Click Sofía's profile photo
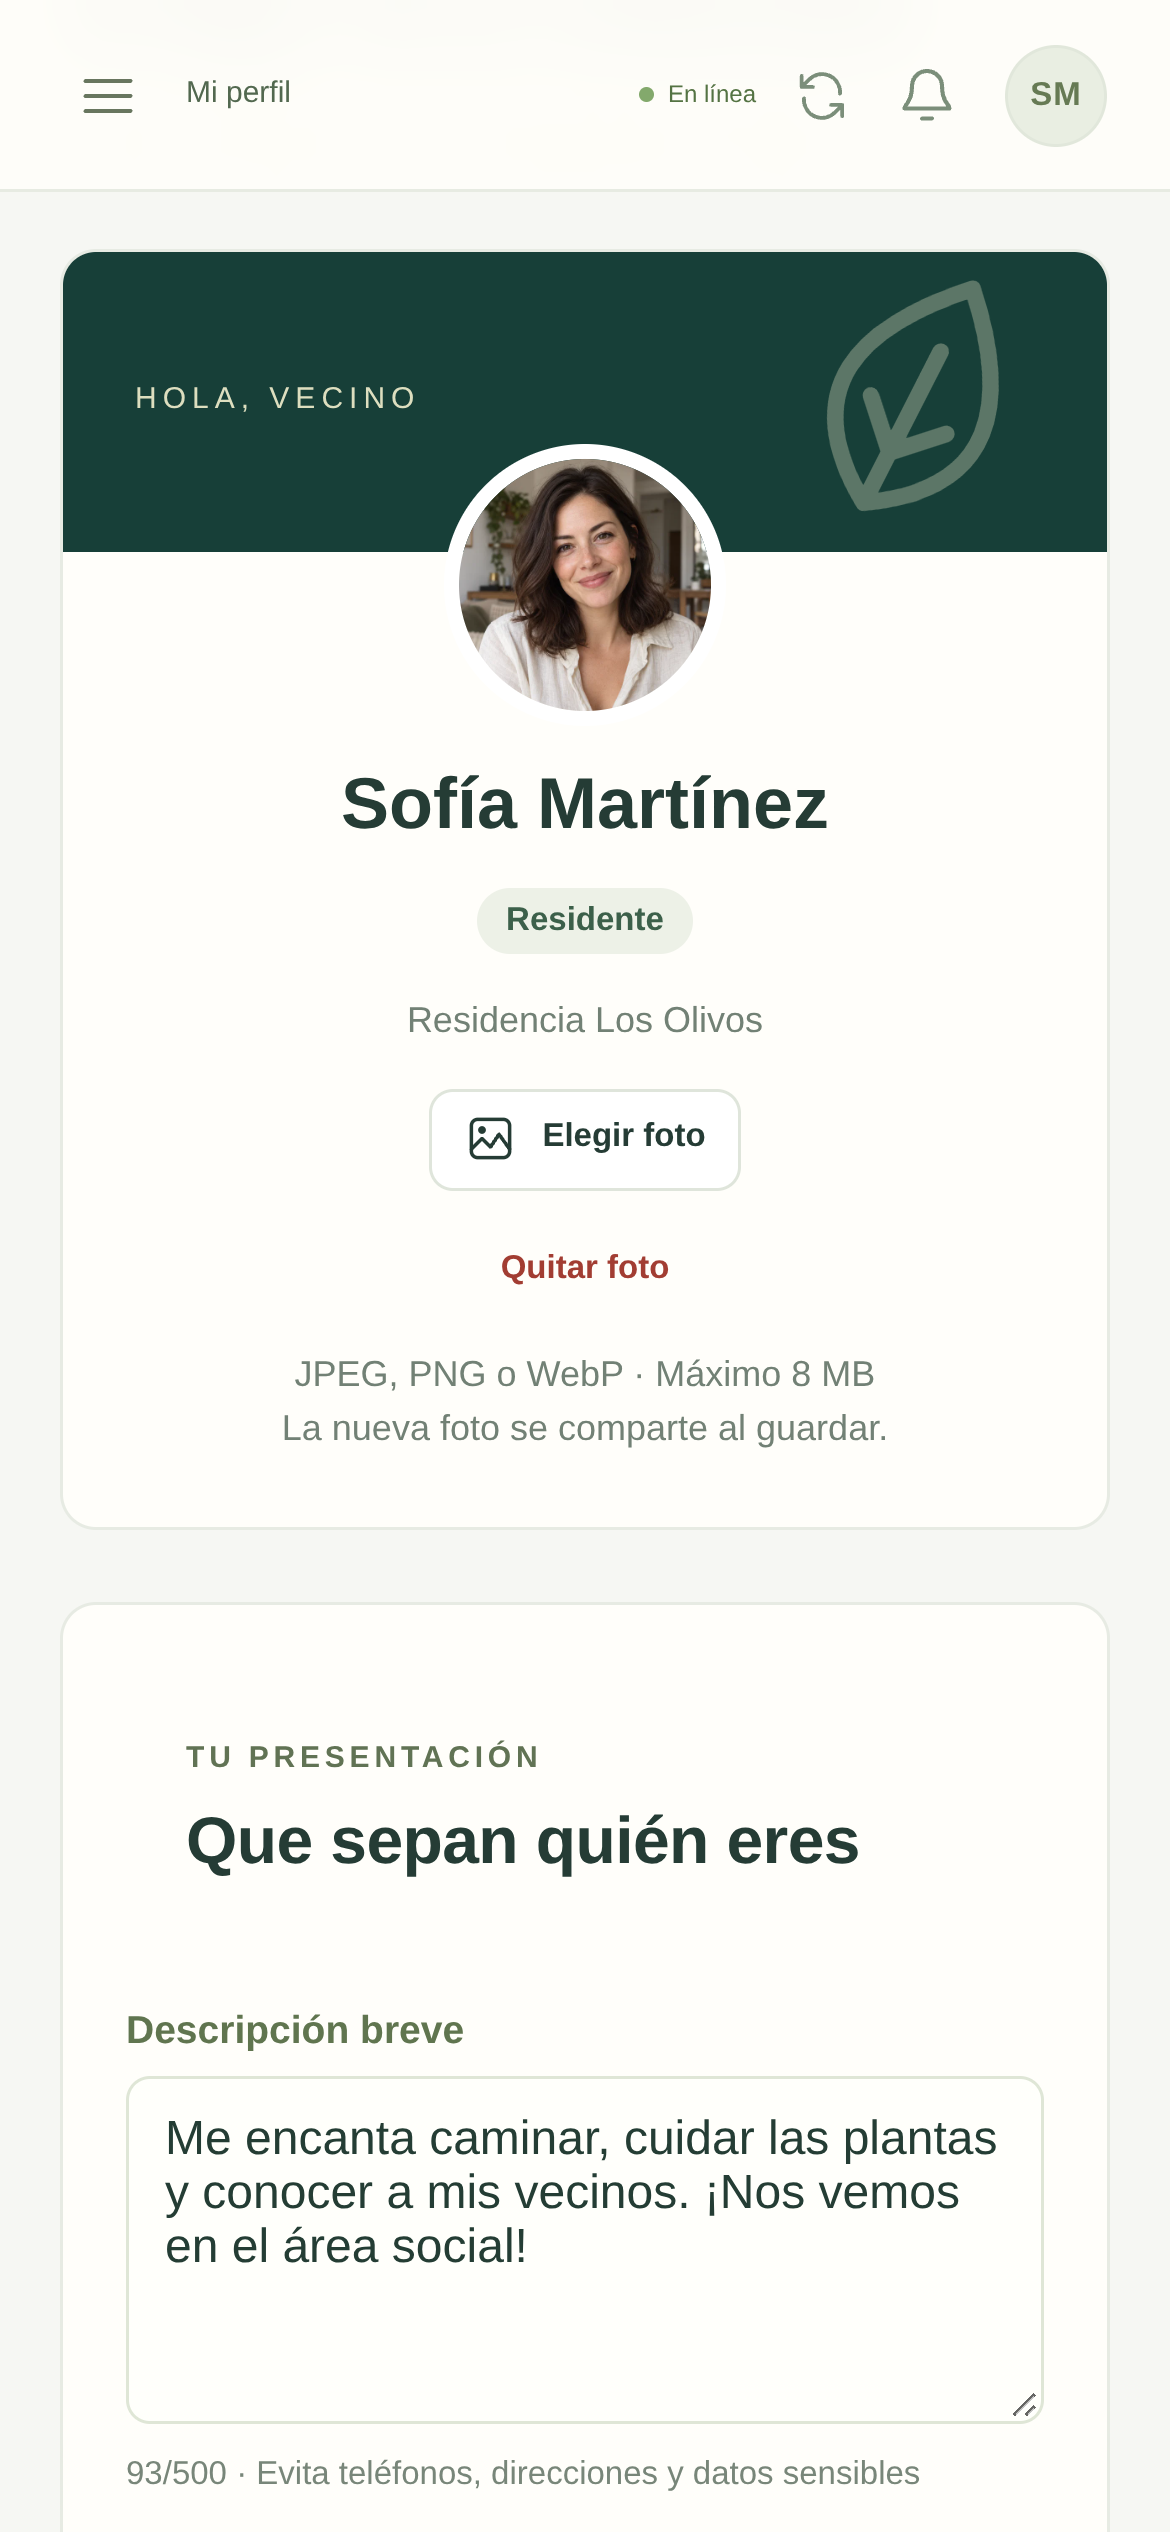Image resolution: width=1170 pixels, height=2532 pixels. click(x=585, y=585)
